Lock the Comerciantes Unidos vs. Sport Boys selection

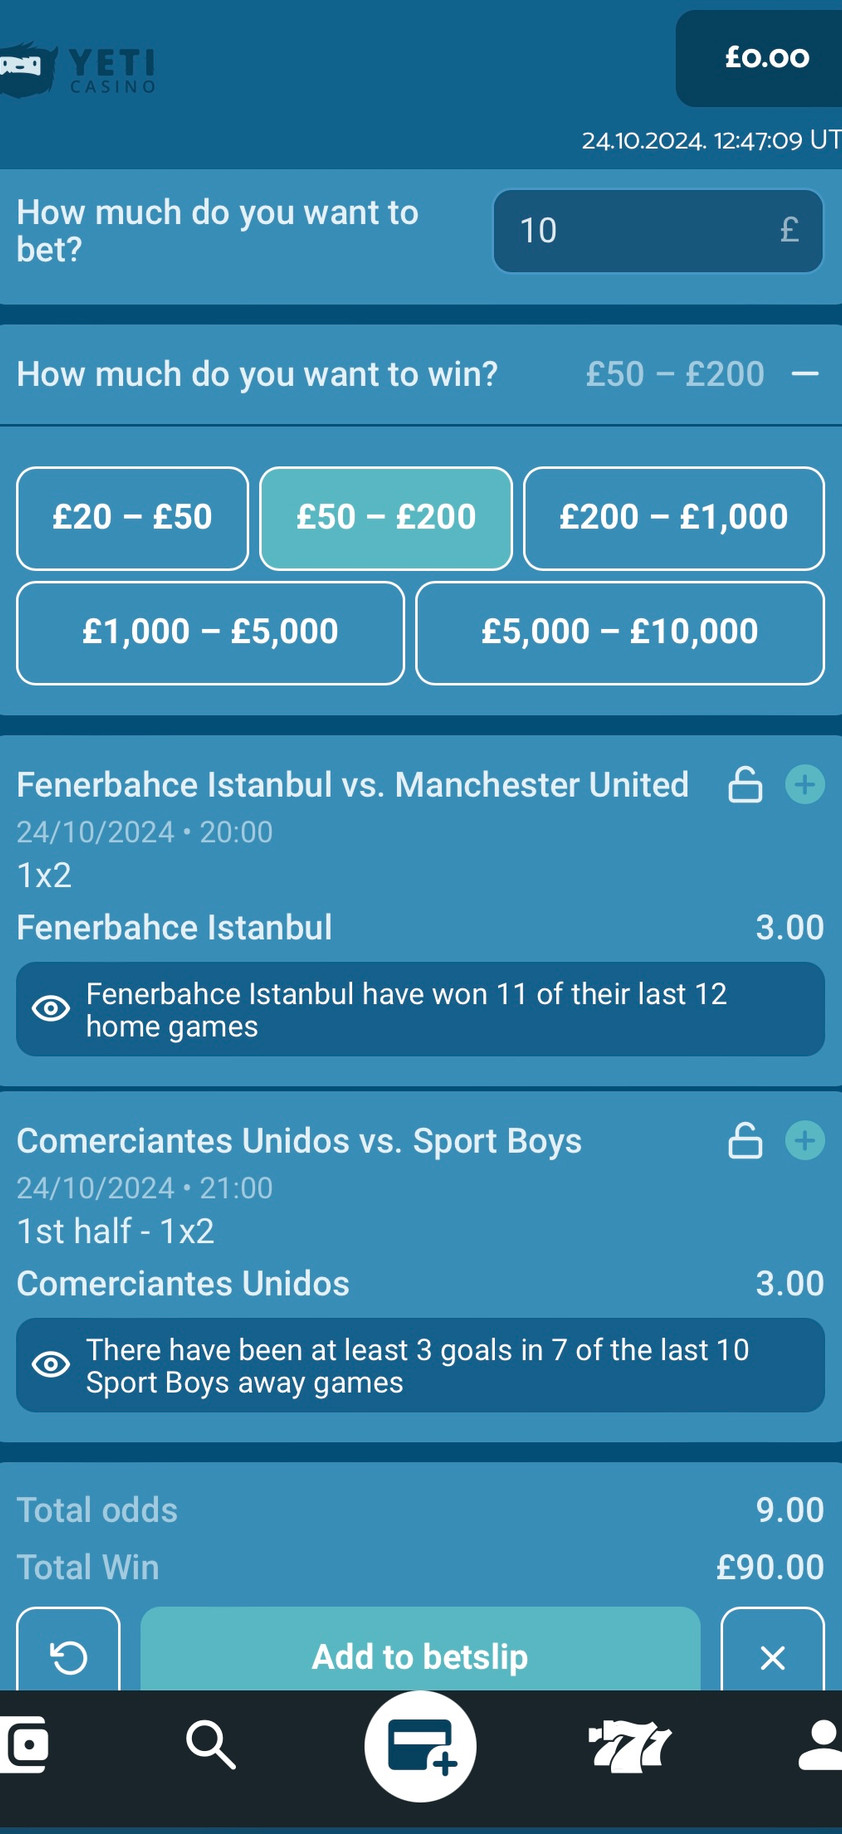pyautogui.click(x=745, y=1141)
